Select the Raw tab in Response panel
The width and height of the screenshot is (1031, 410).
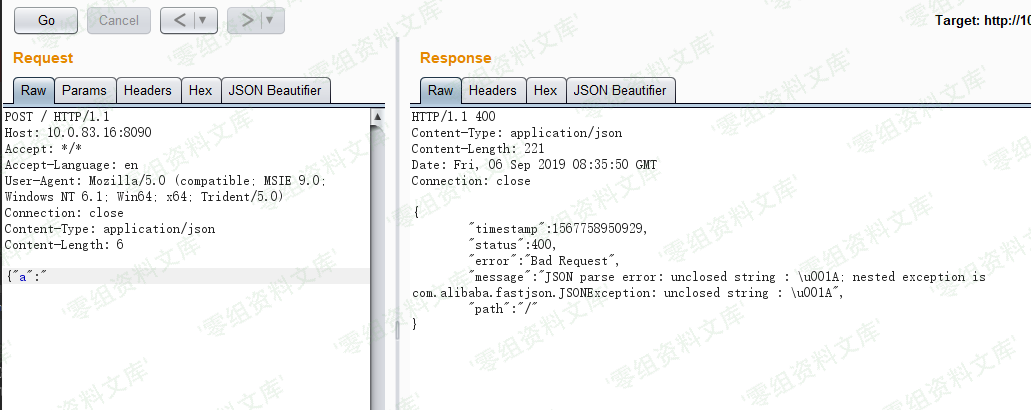pyautogui.click(x=440, y=90)
